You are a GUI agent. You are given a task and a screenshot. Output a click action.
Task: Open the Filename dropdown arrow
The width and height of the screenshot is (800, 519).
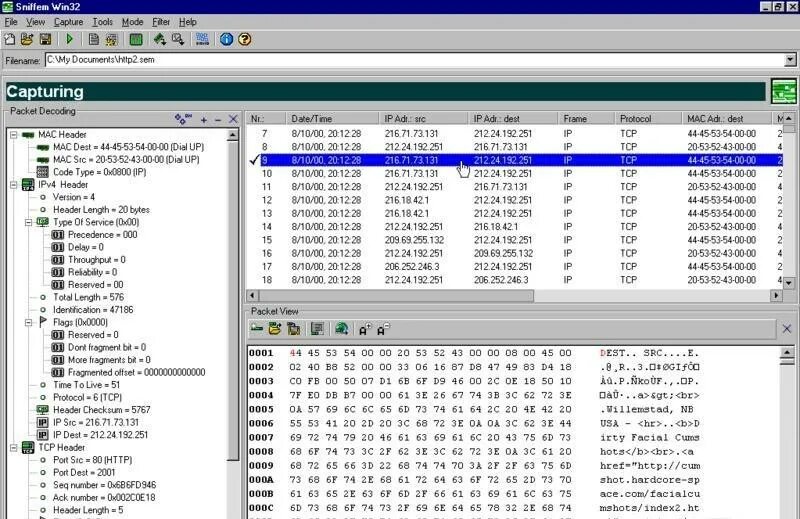[790, 60]
